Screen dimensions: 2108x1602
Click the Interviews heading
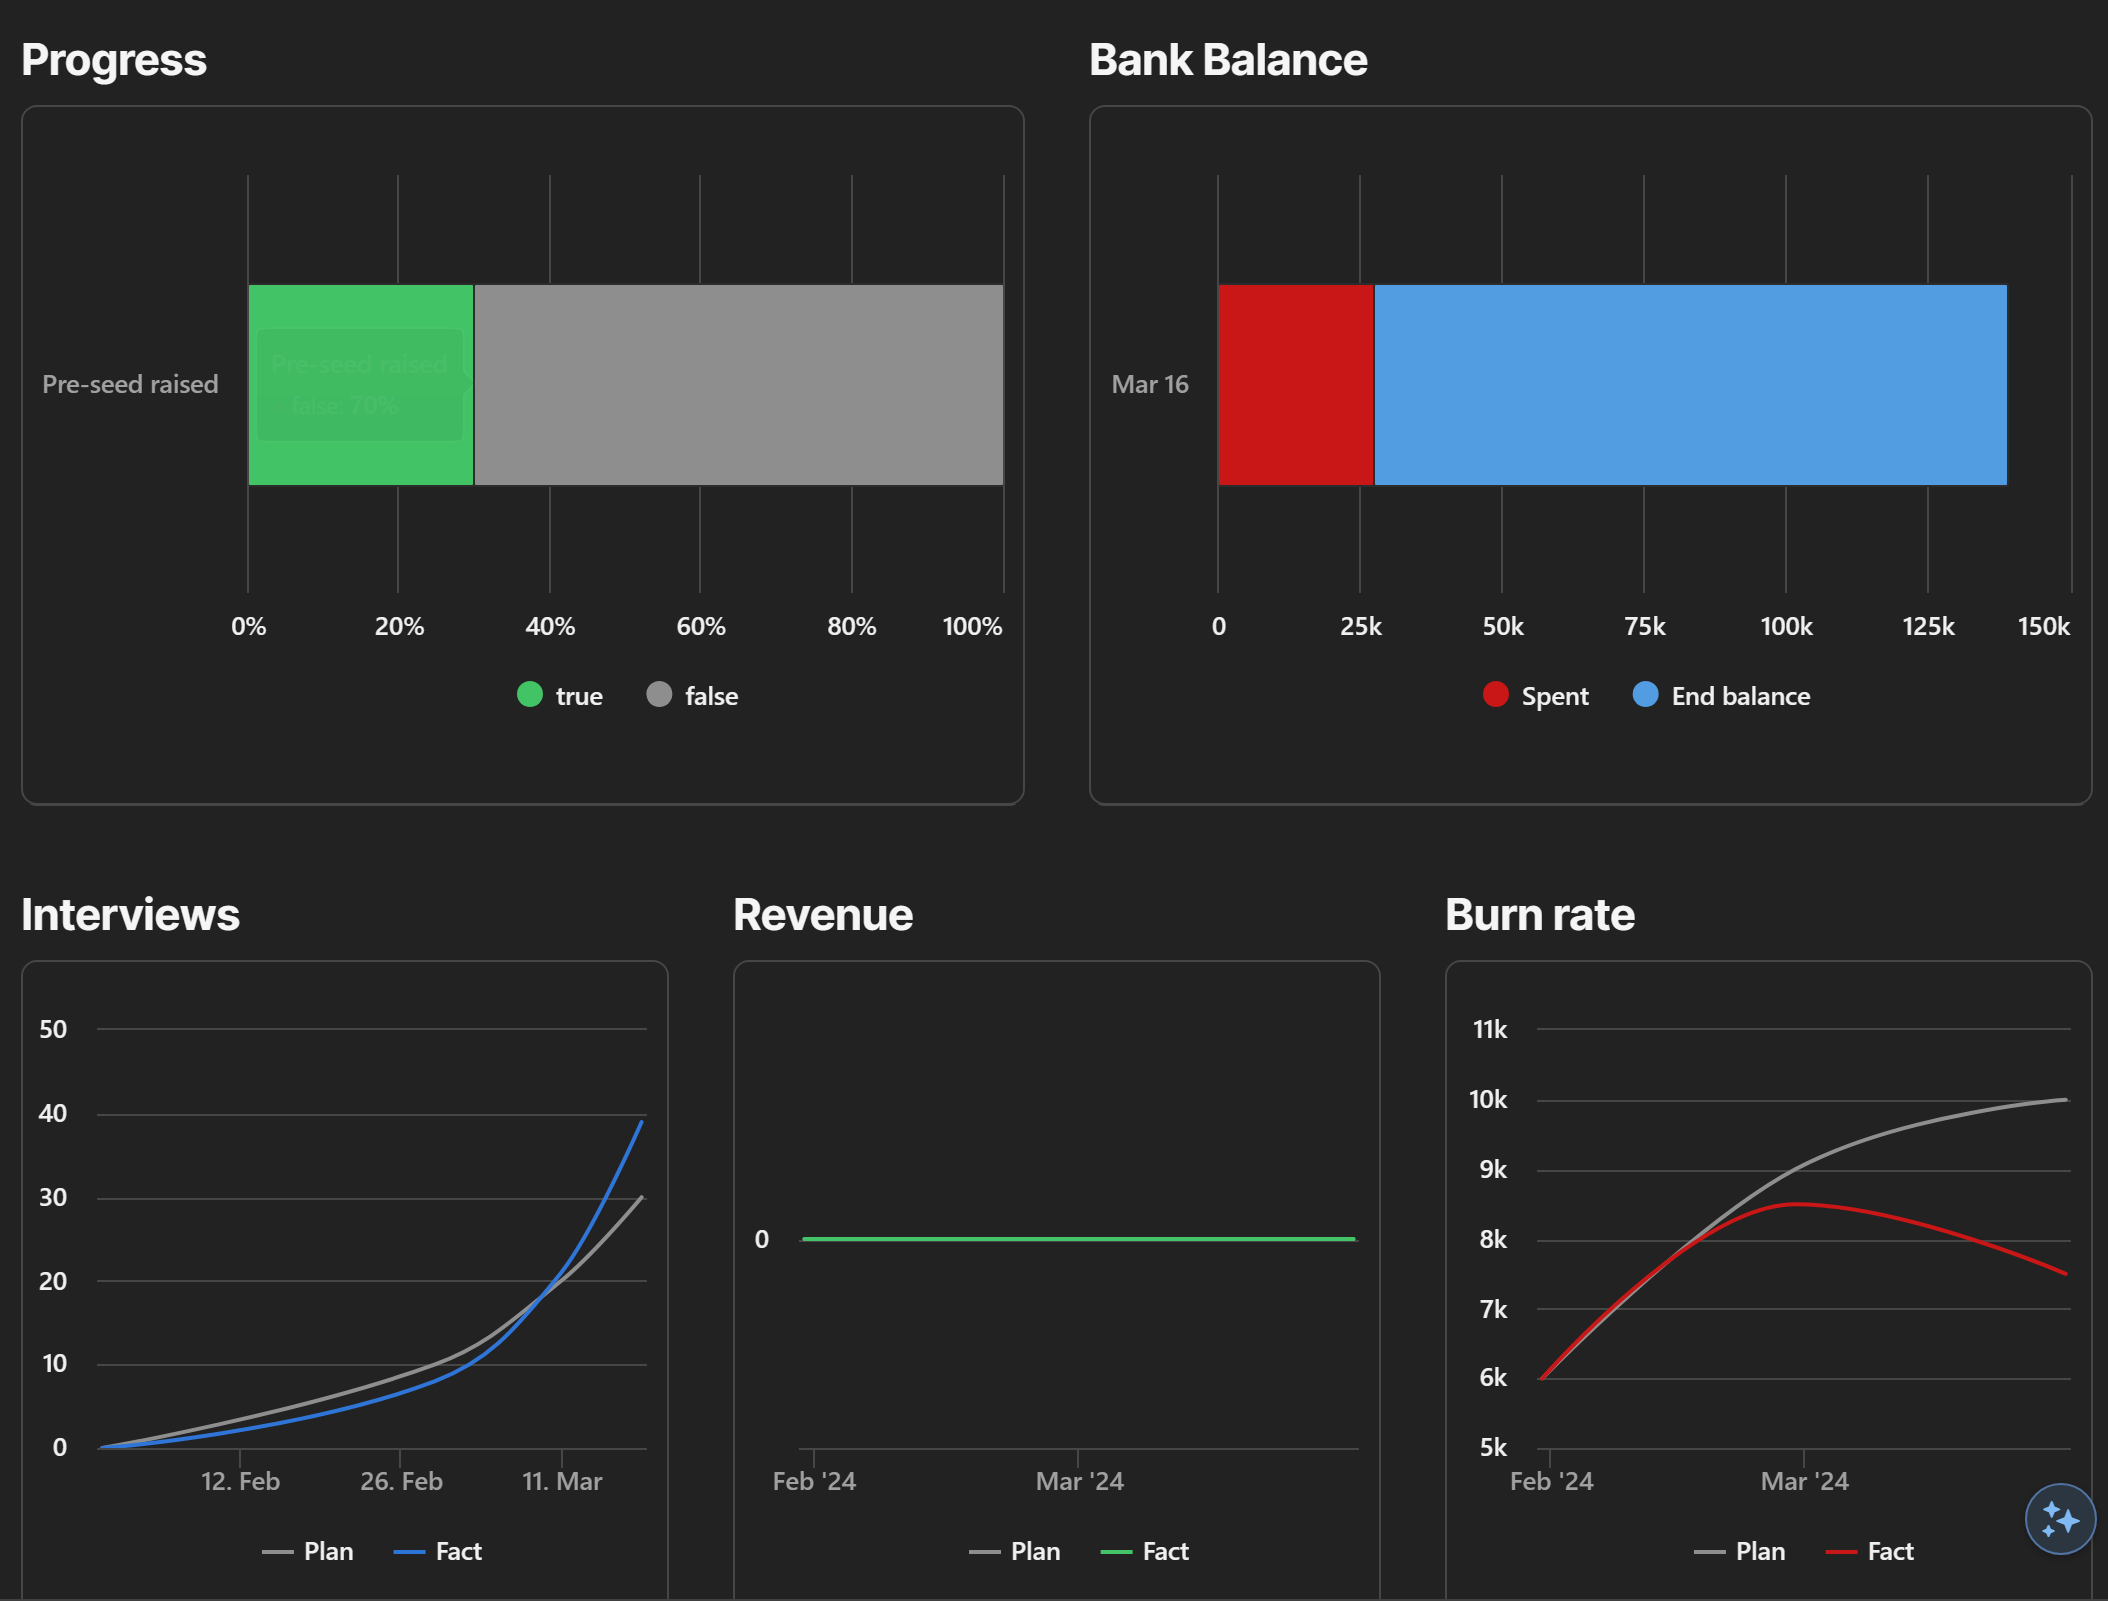[x=131, y=915]
